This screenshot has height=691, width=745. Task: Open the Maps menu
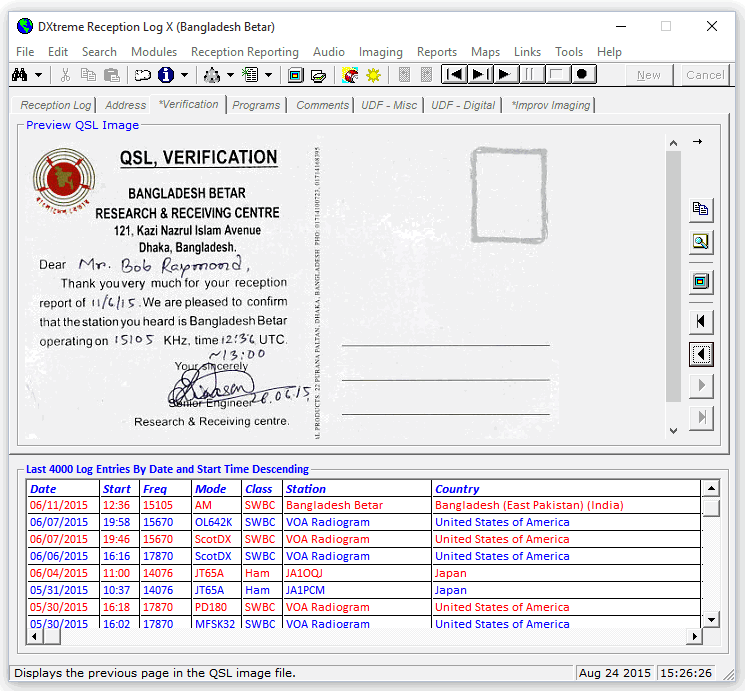[x=485, y=52]
